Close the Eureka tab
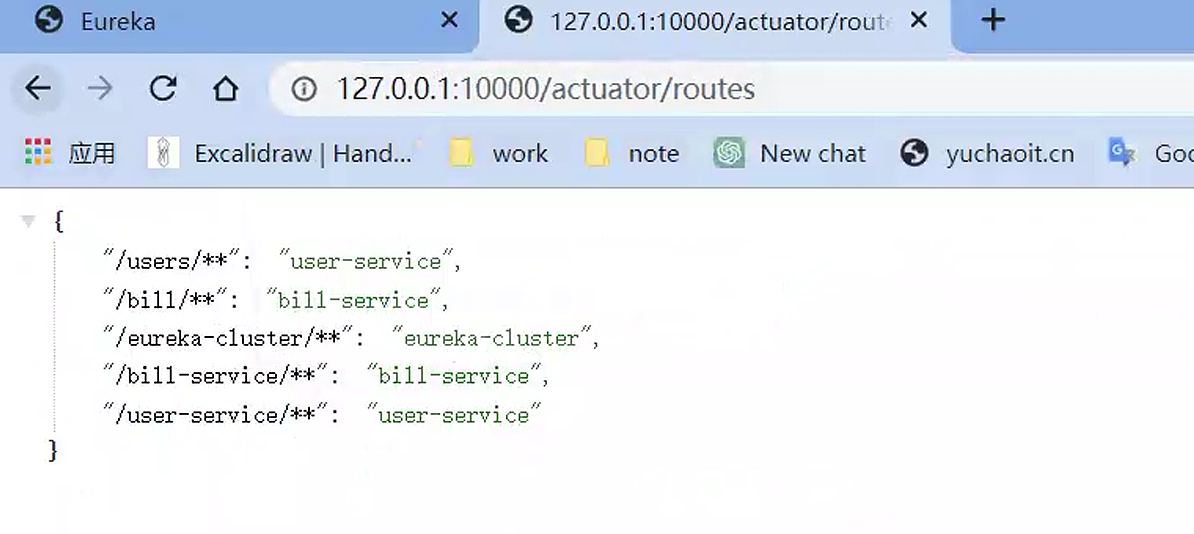1194x534 pixels. 450,20
